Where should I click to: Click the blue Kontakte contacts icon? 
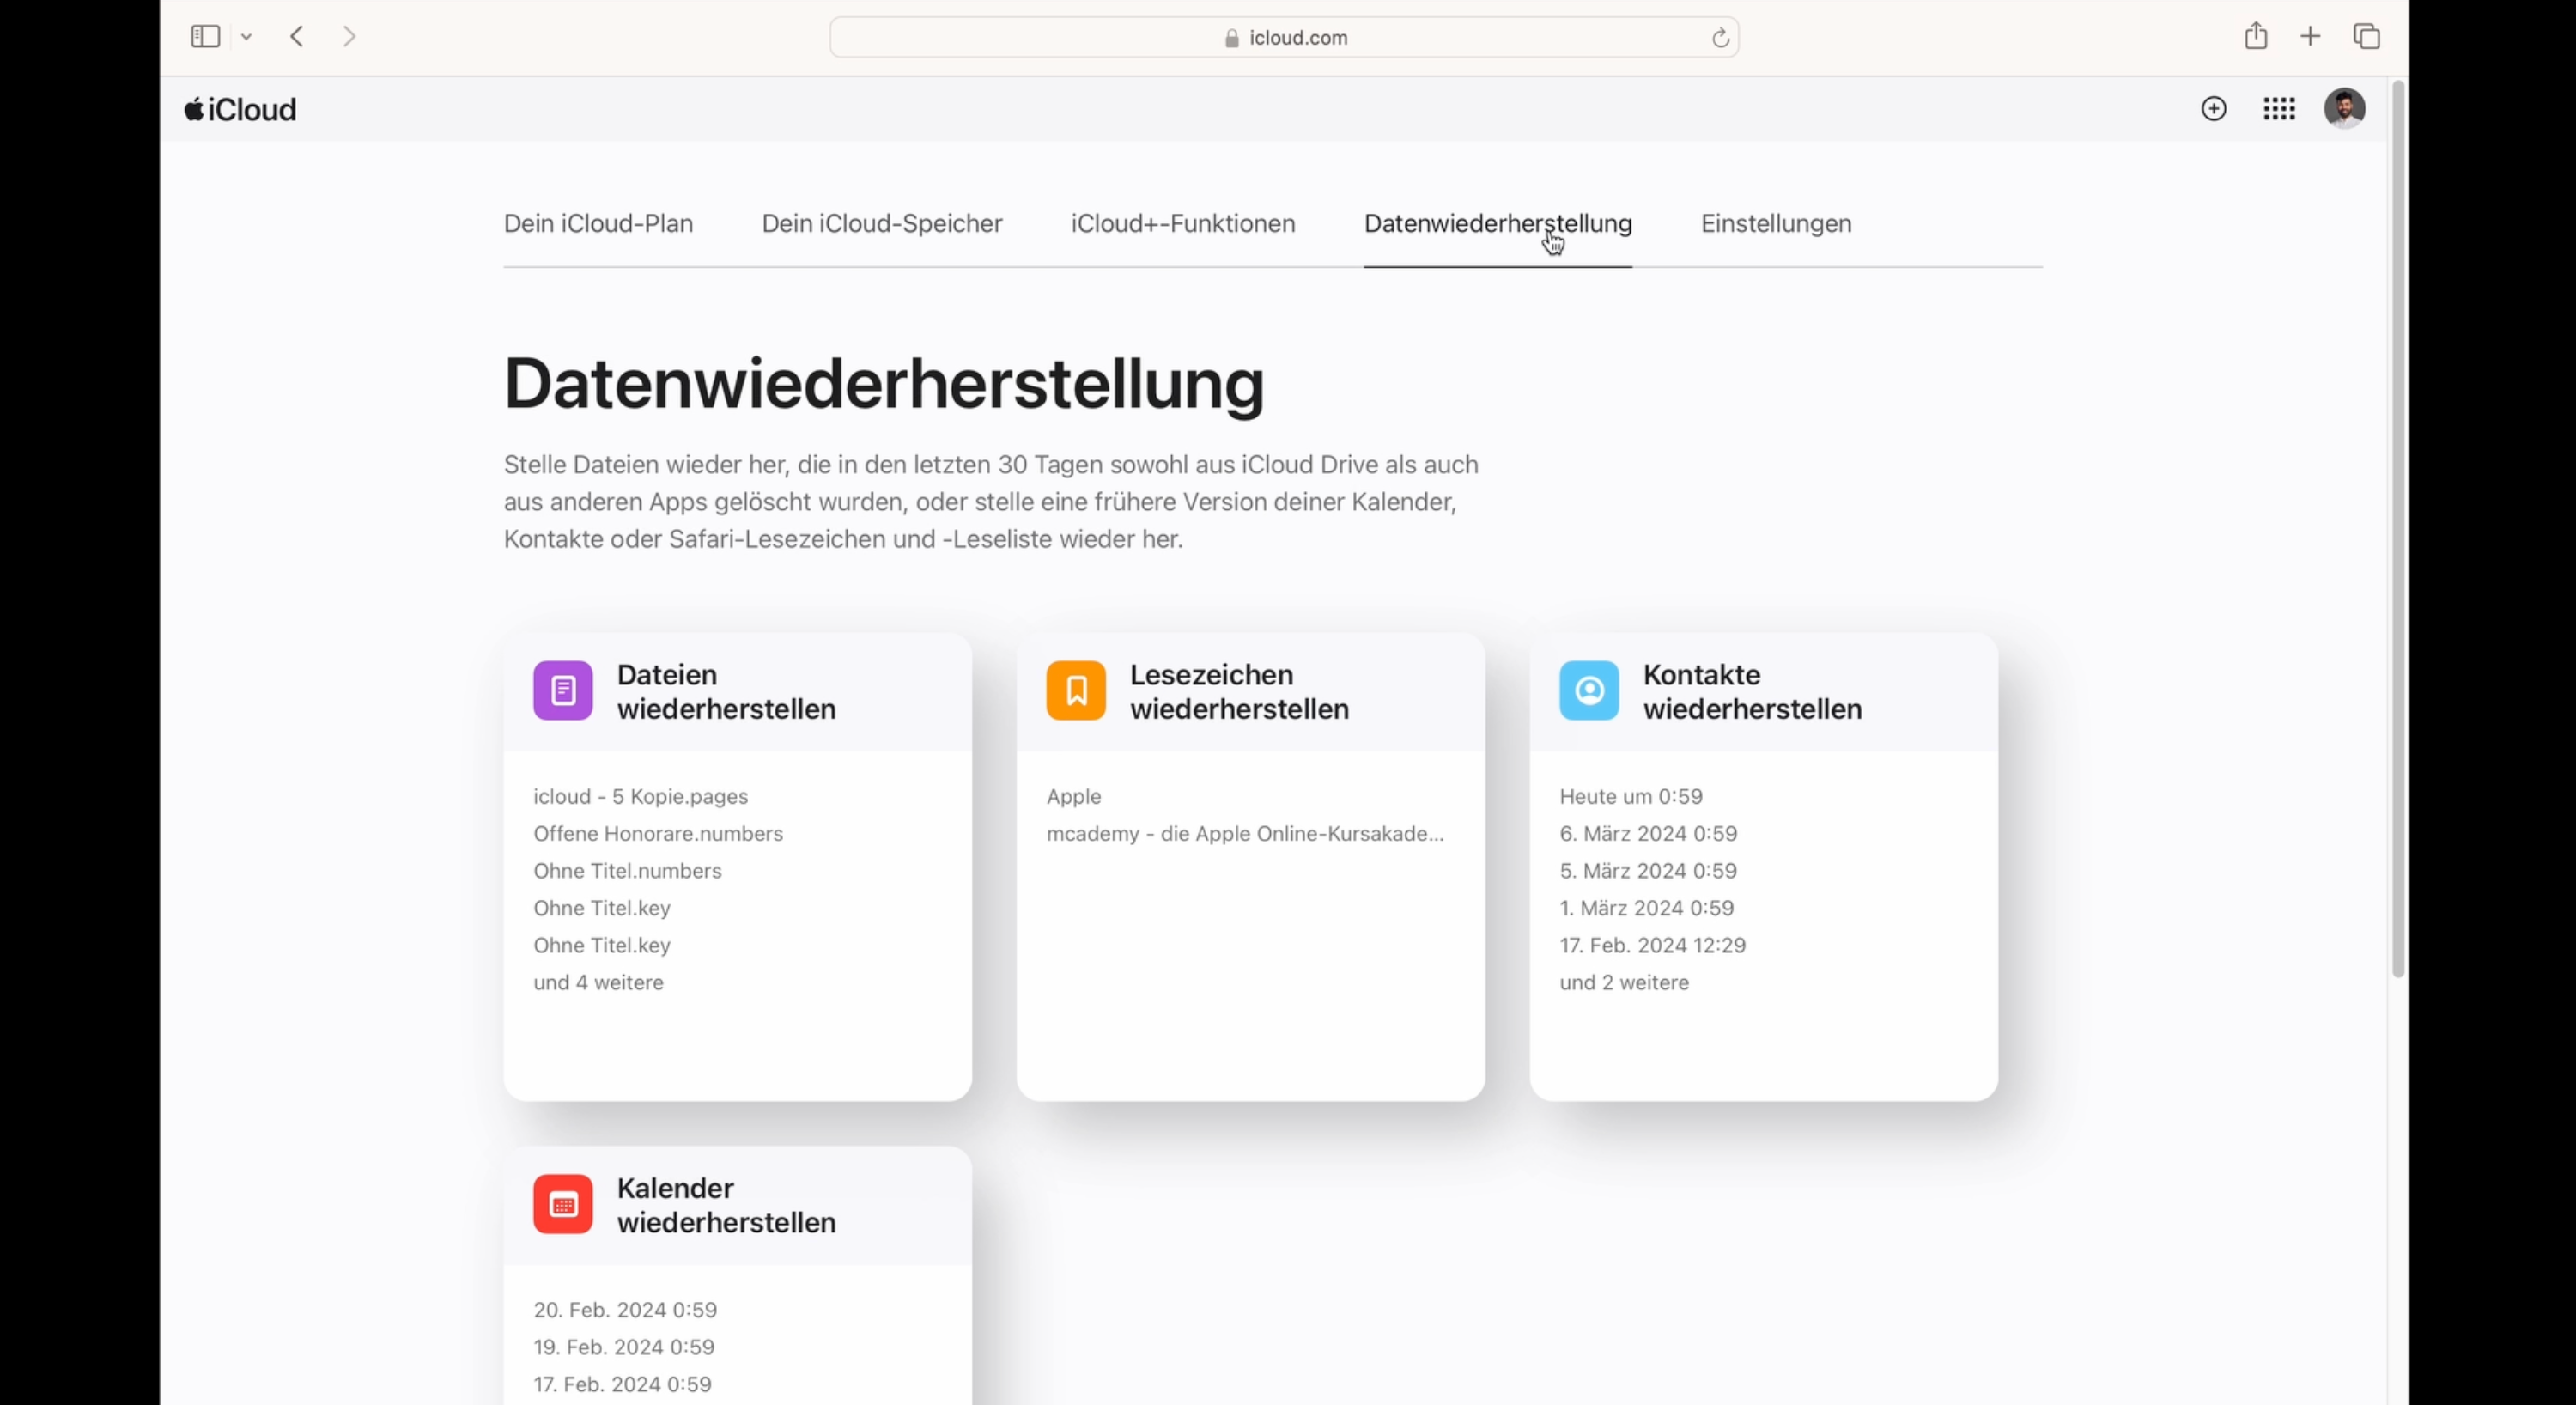(x=1589, y=690)
